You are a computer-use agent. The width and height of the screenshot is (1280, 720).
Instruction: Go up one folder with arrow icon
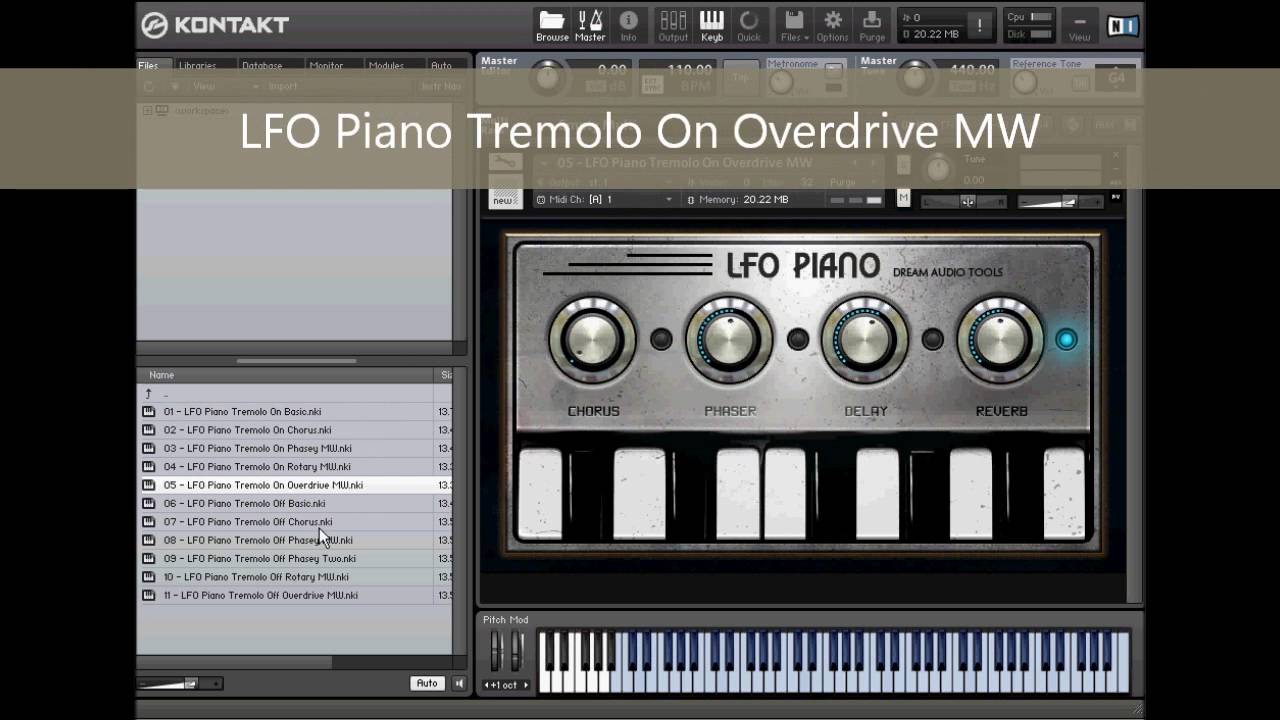[149, 394]
